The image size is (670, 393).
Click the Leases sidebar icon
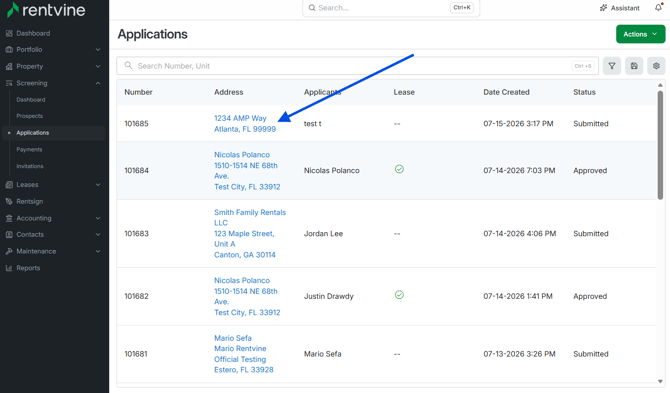[9, 185]
